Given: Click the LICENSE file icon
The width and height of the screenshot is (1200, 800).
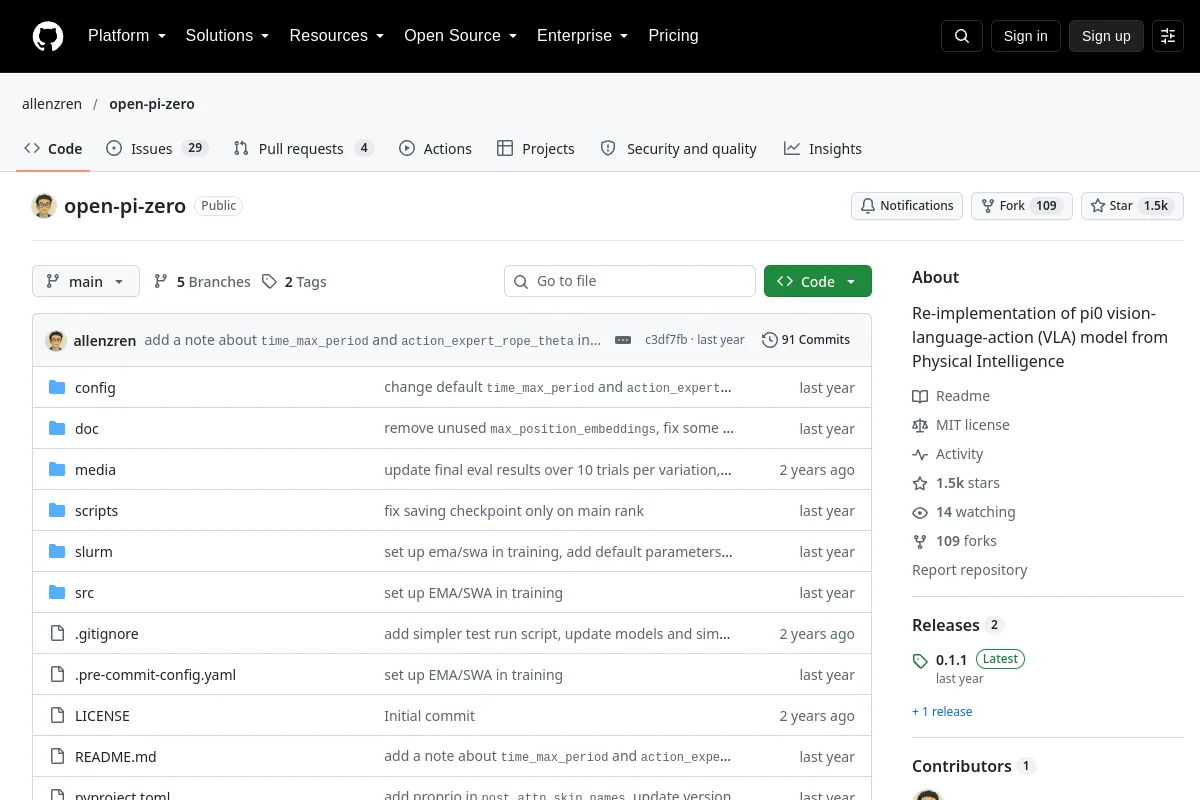Looking at the screenshot, I should pos(57,715).
